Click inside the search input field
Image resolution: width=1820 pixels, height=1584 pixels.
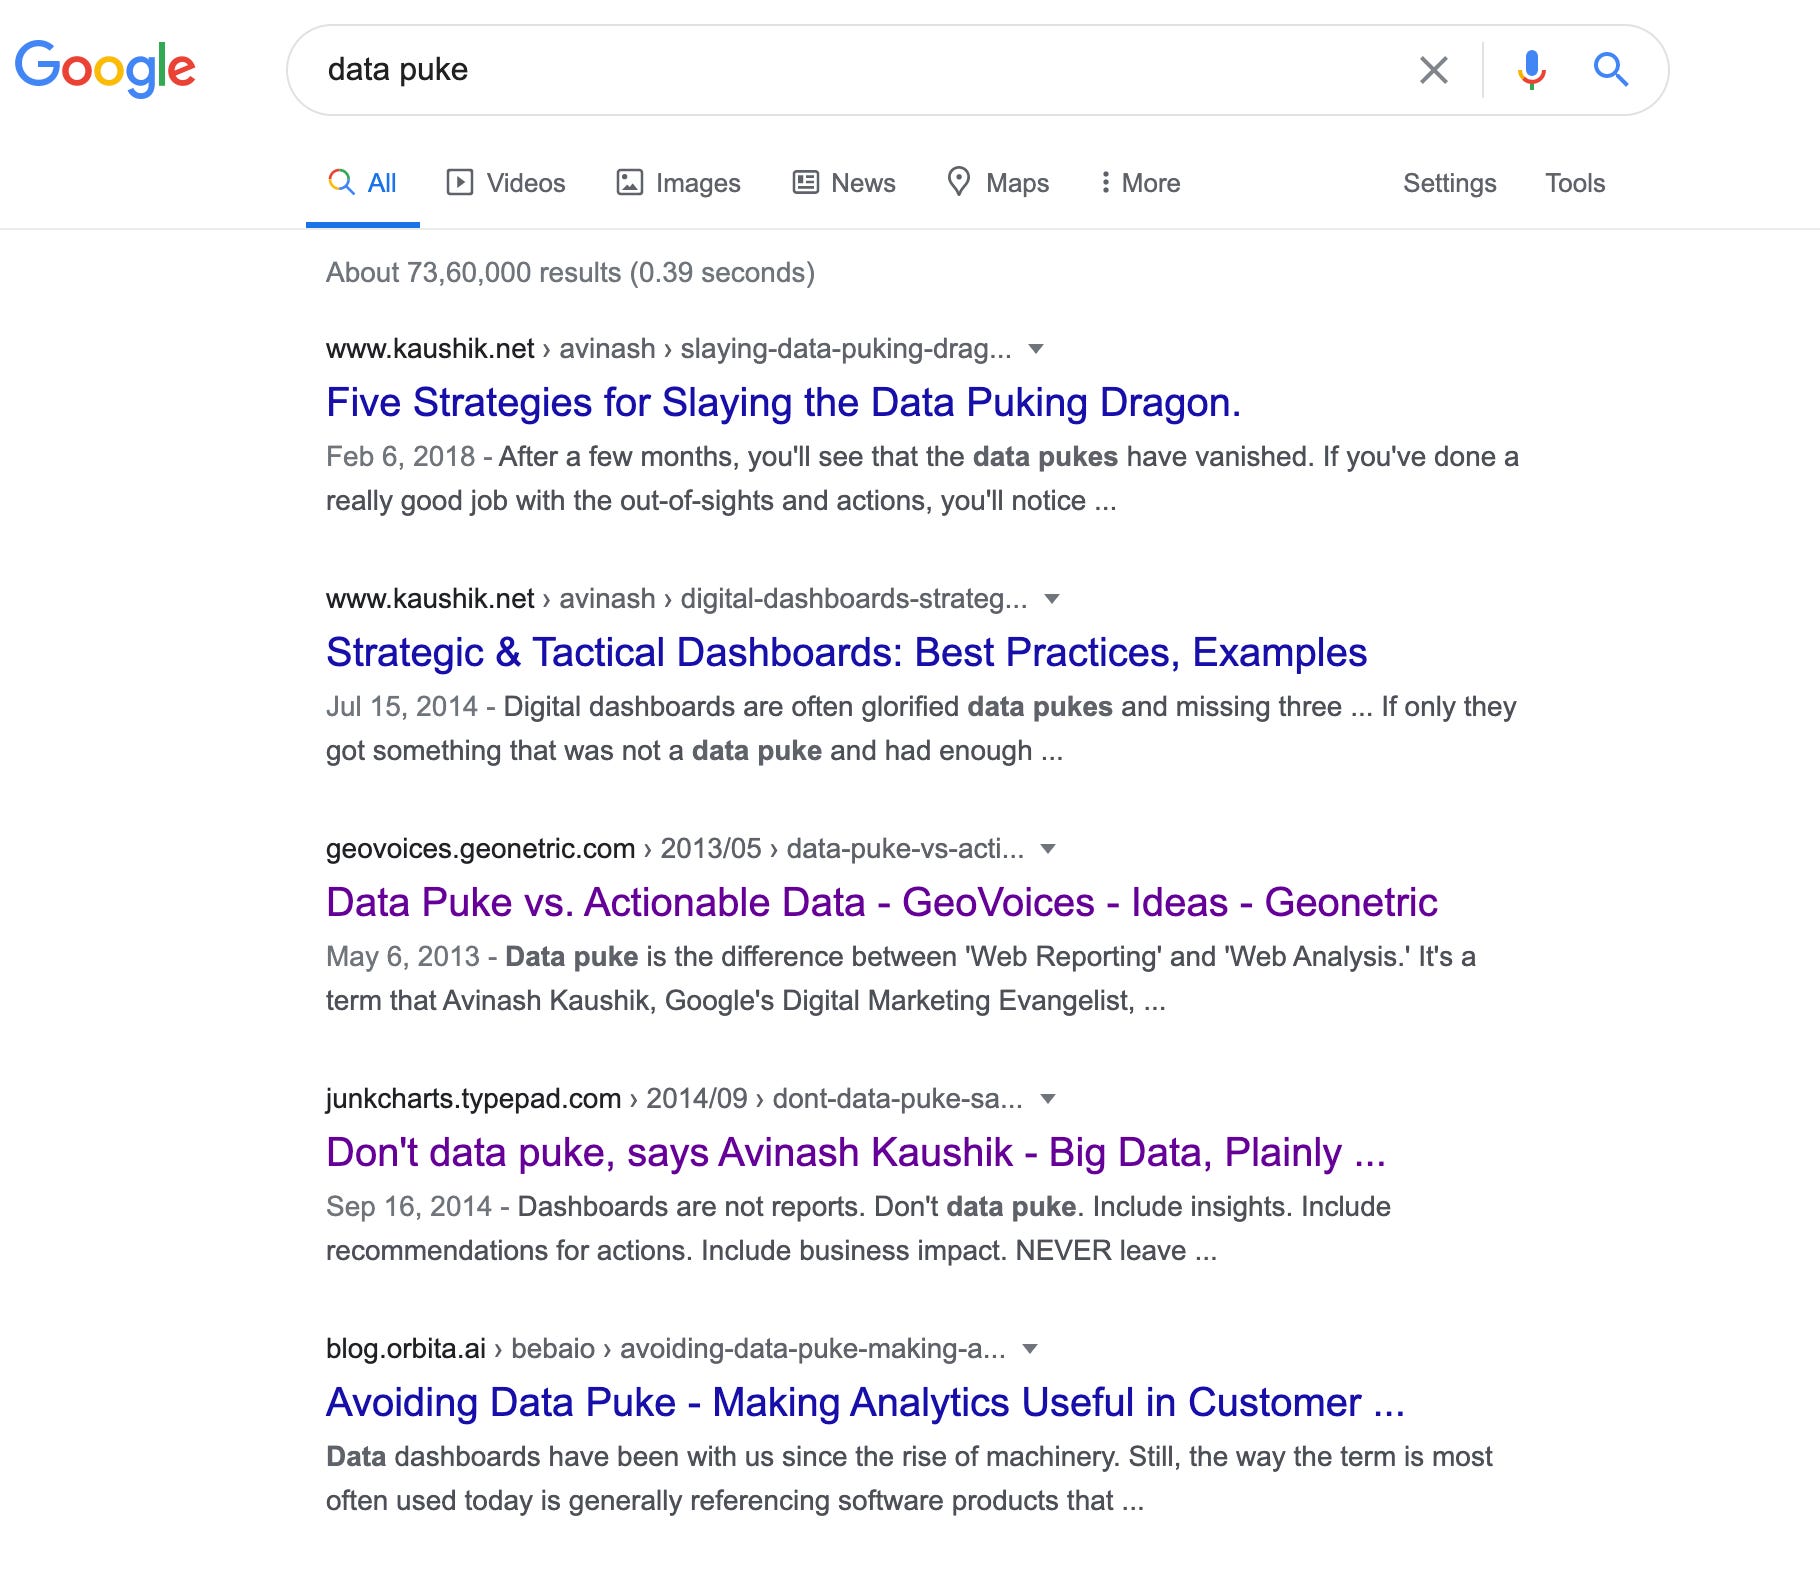800,70
